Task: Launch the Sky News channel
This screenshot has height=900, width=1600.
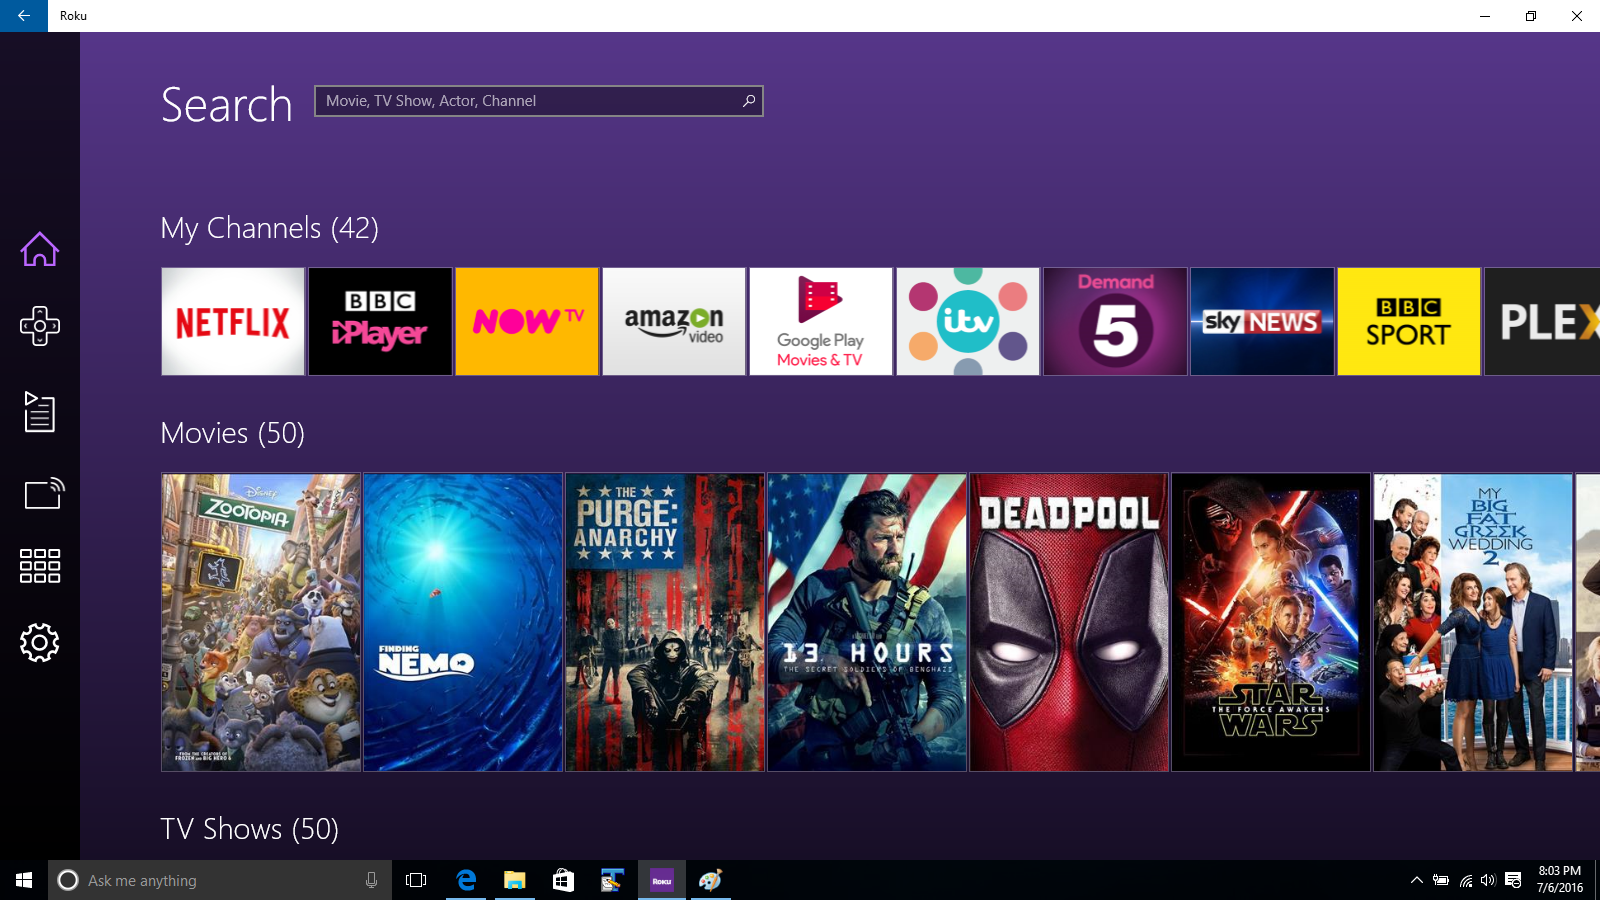Action: (x=1262, y=322)
